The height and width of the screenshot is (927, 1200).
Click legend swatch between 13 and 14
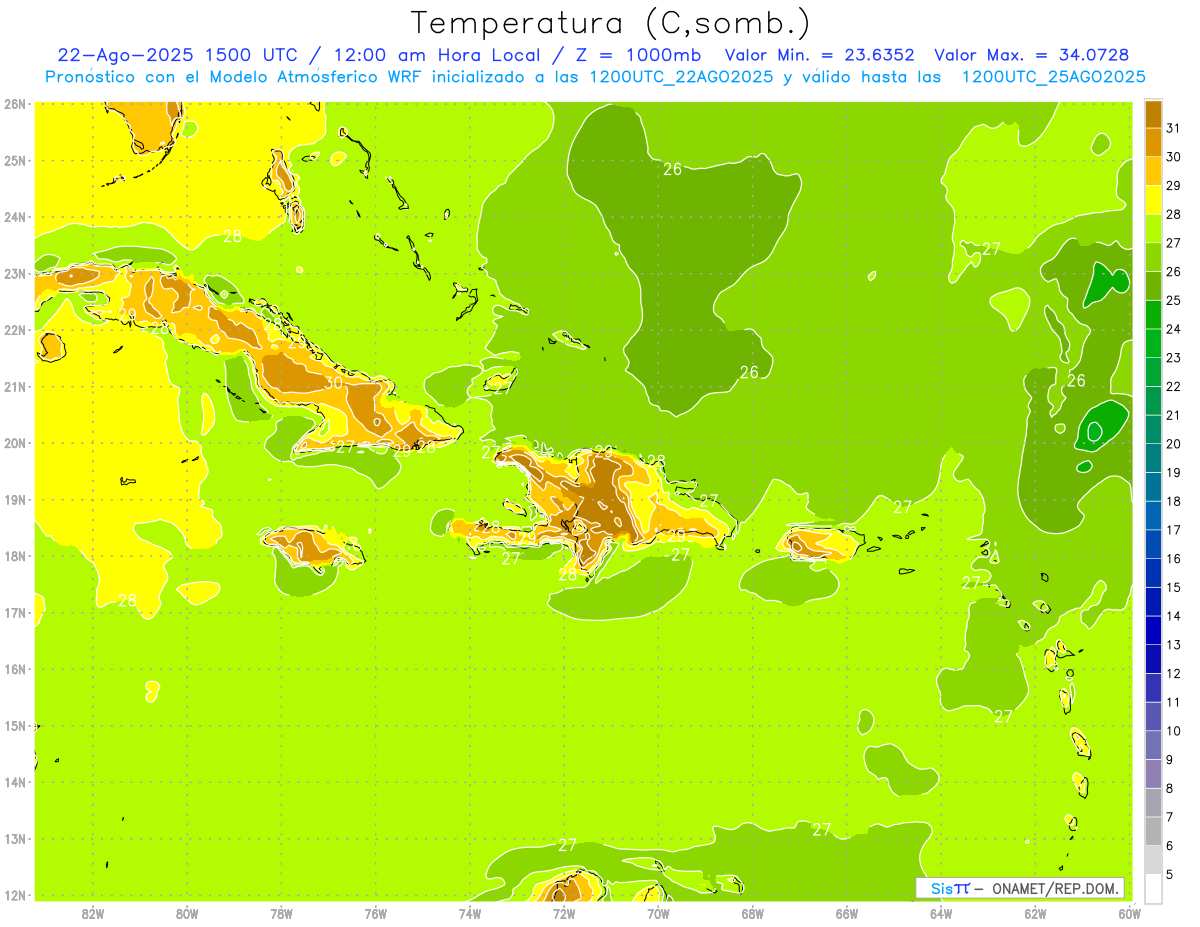coord(1153,630)
